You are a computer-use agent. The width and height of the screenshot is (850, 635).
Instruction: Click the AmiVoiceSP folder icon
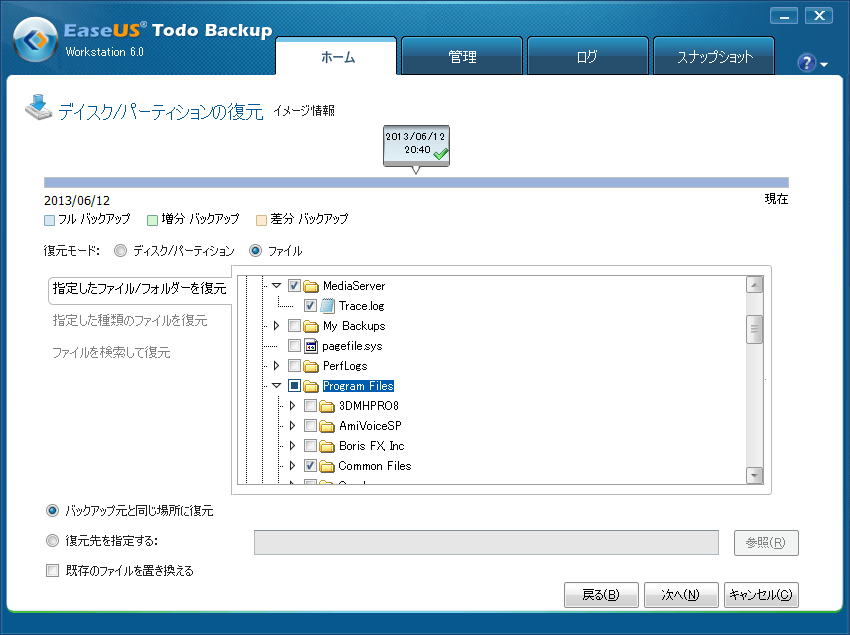click(327, 426)
